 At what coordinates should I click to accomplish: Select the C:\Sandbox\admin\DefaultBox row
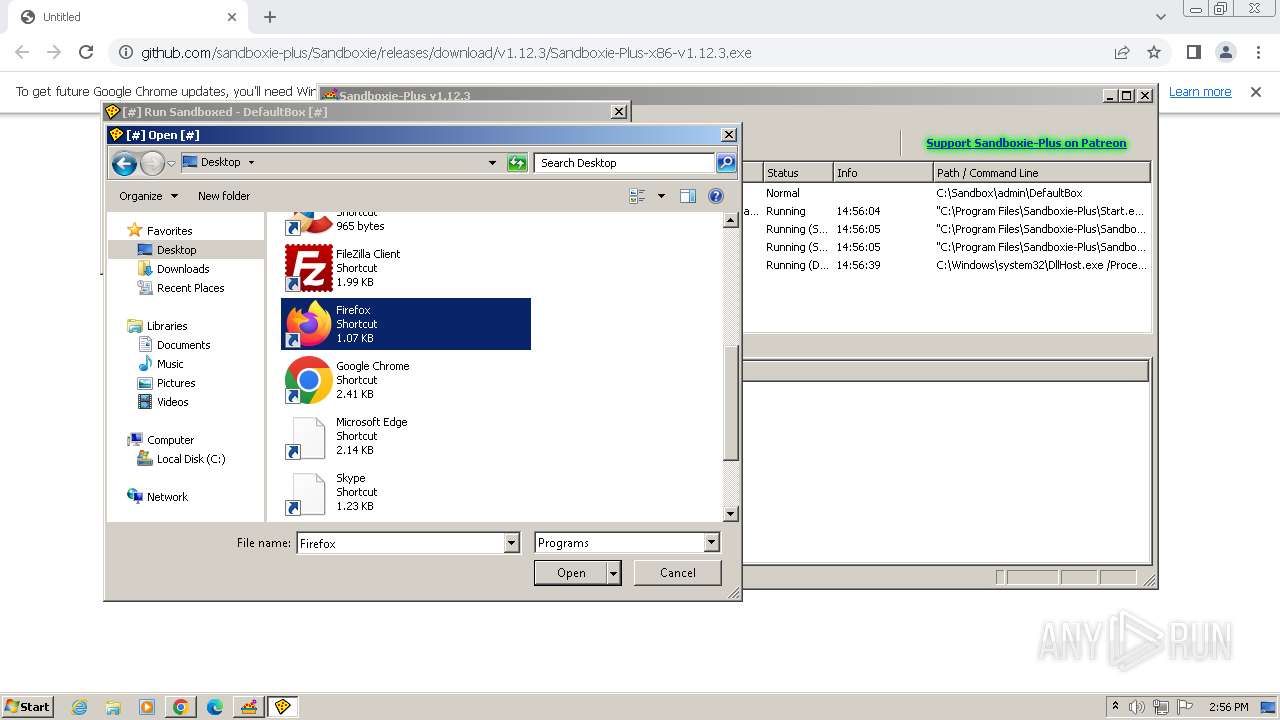(947, 193)
